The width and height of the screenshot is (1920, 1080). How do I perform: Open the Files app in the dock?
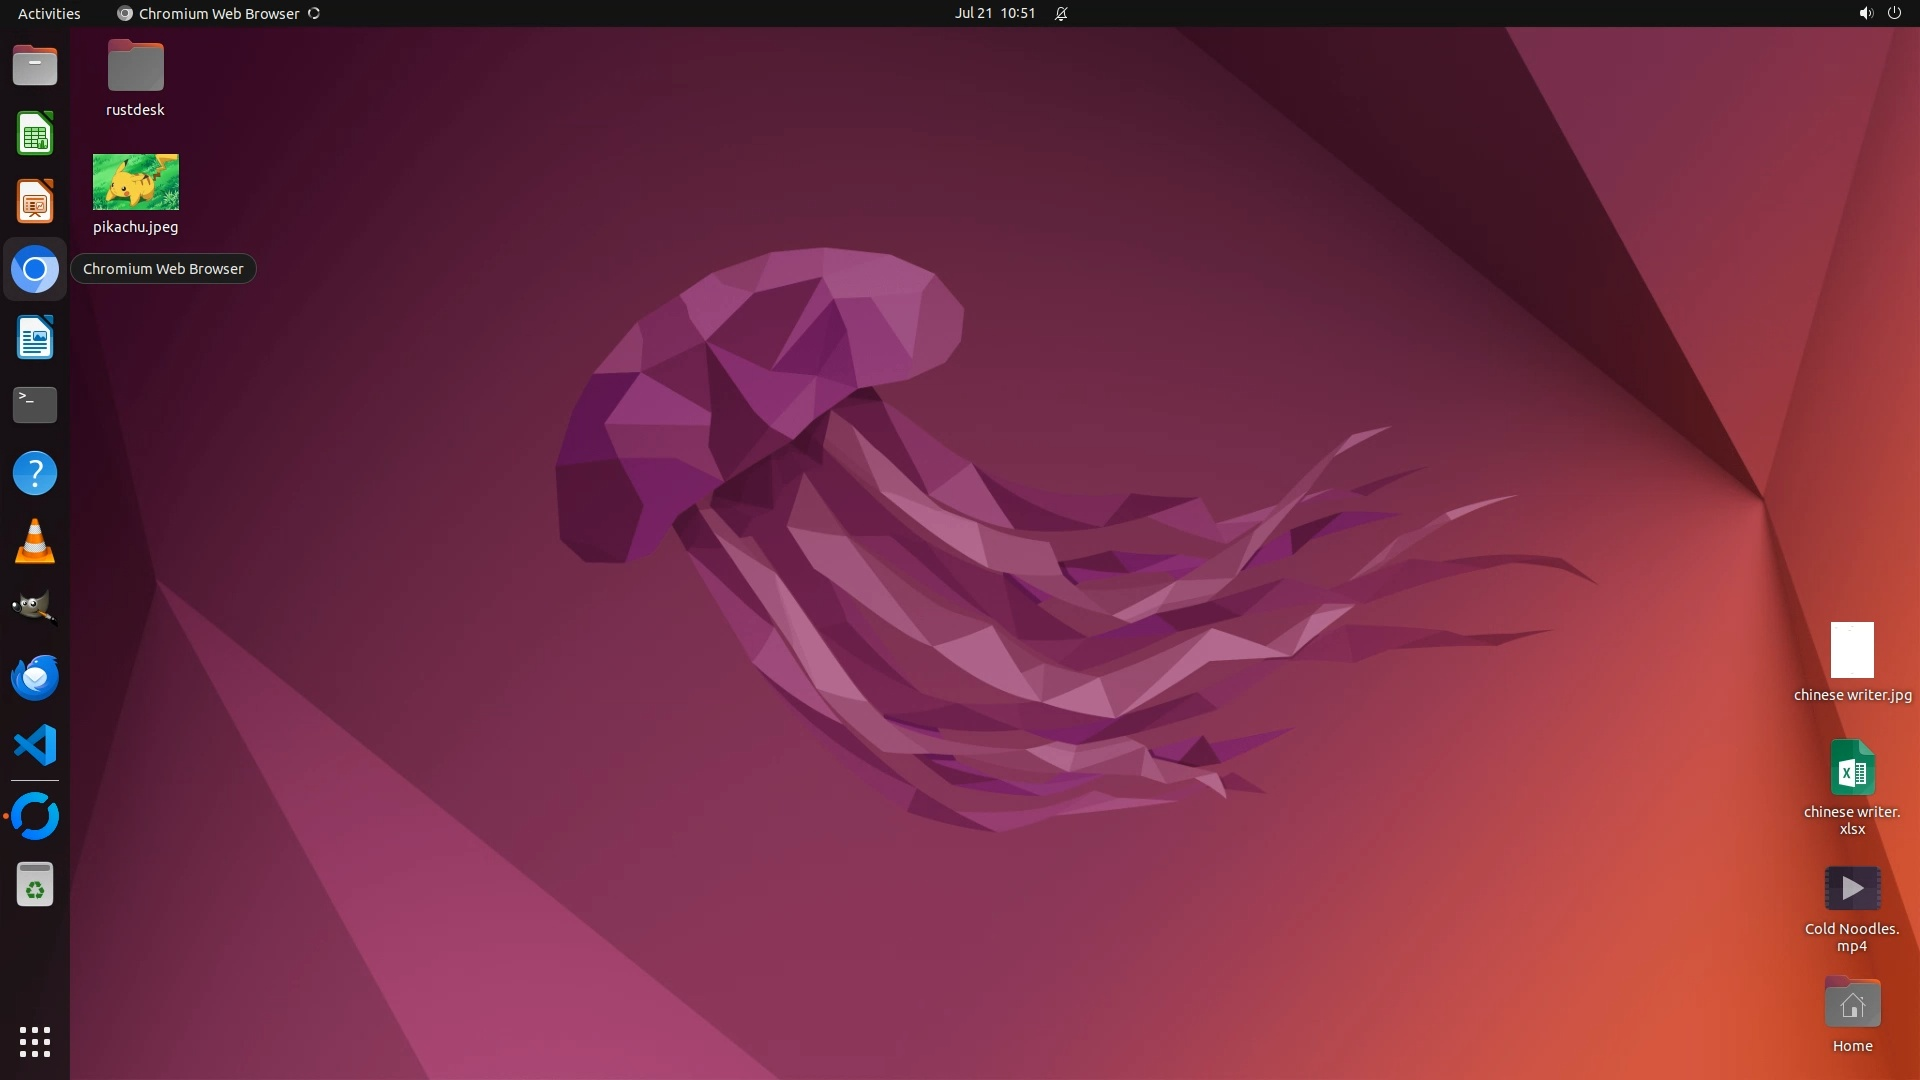pos(35,66)
